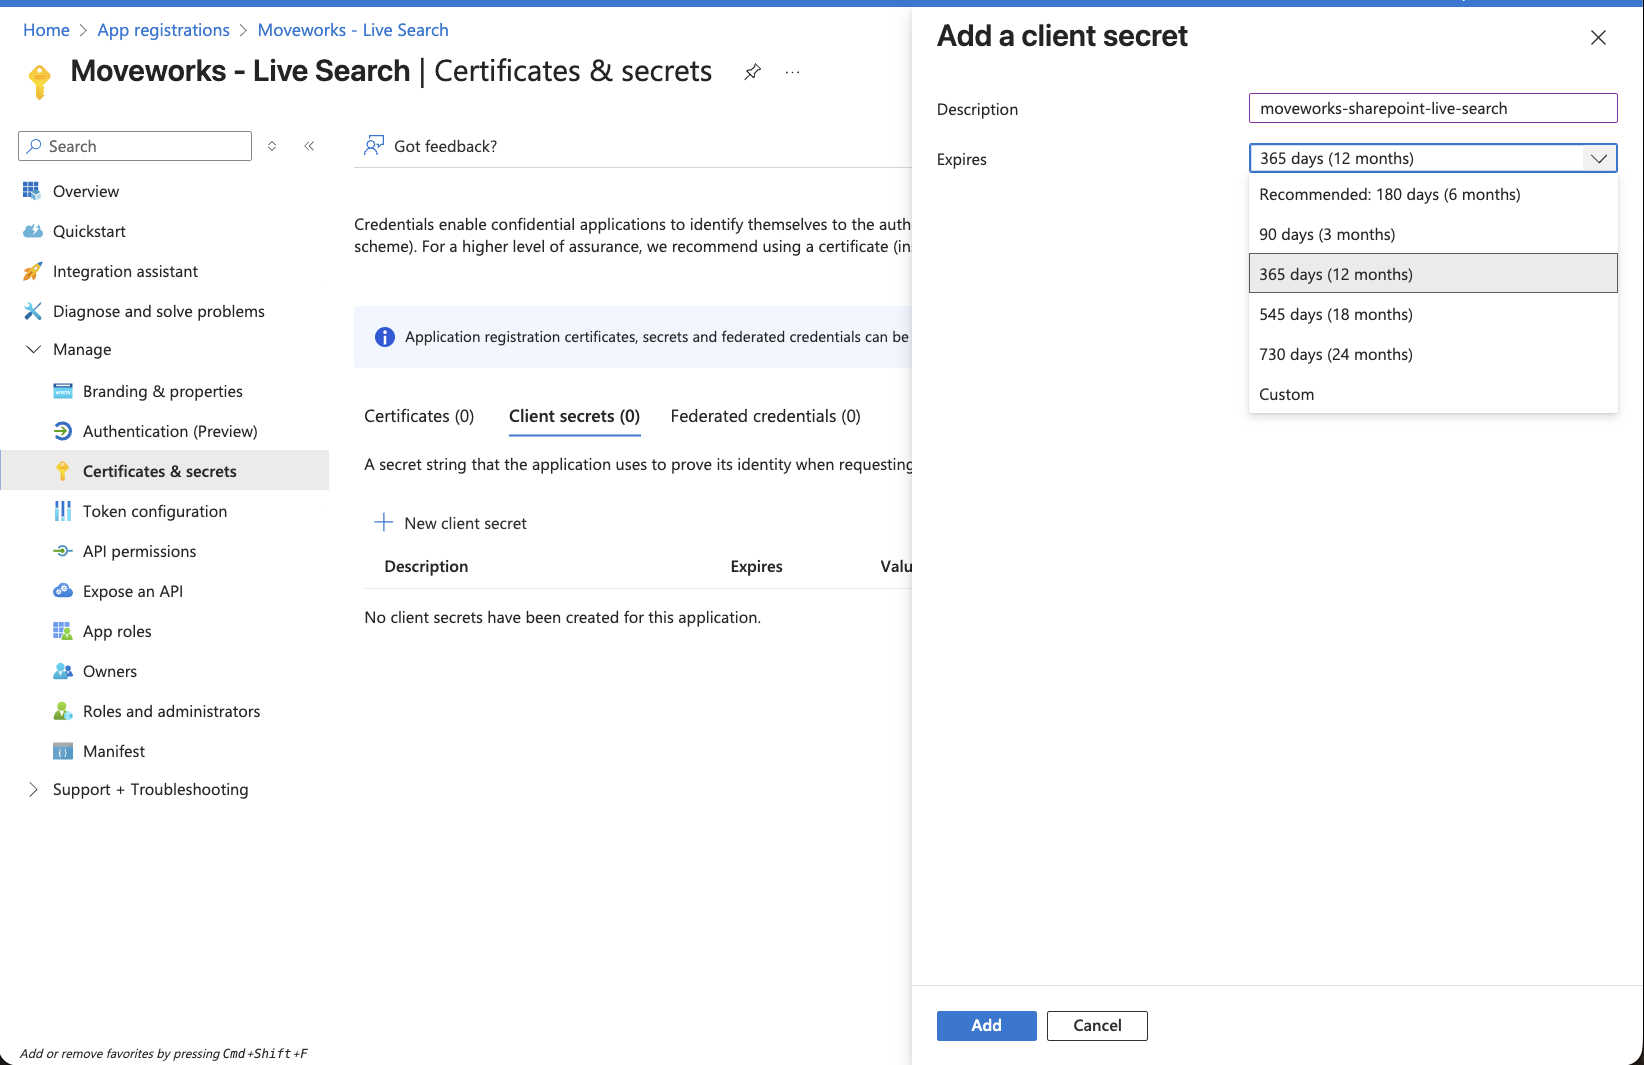Click the large key icon beside page title
The width and height of the screenshot is (1644, 1065).
click(39, 81)
